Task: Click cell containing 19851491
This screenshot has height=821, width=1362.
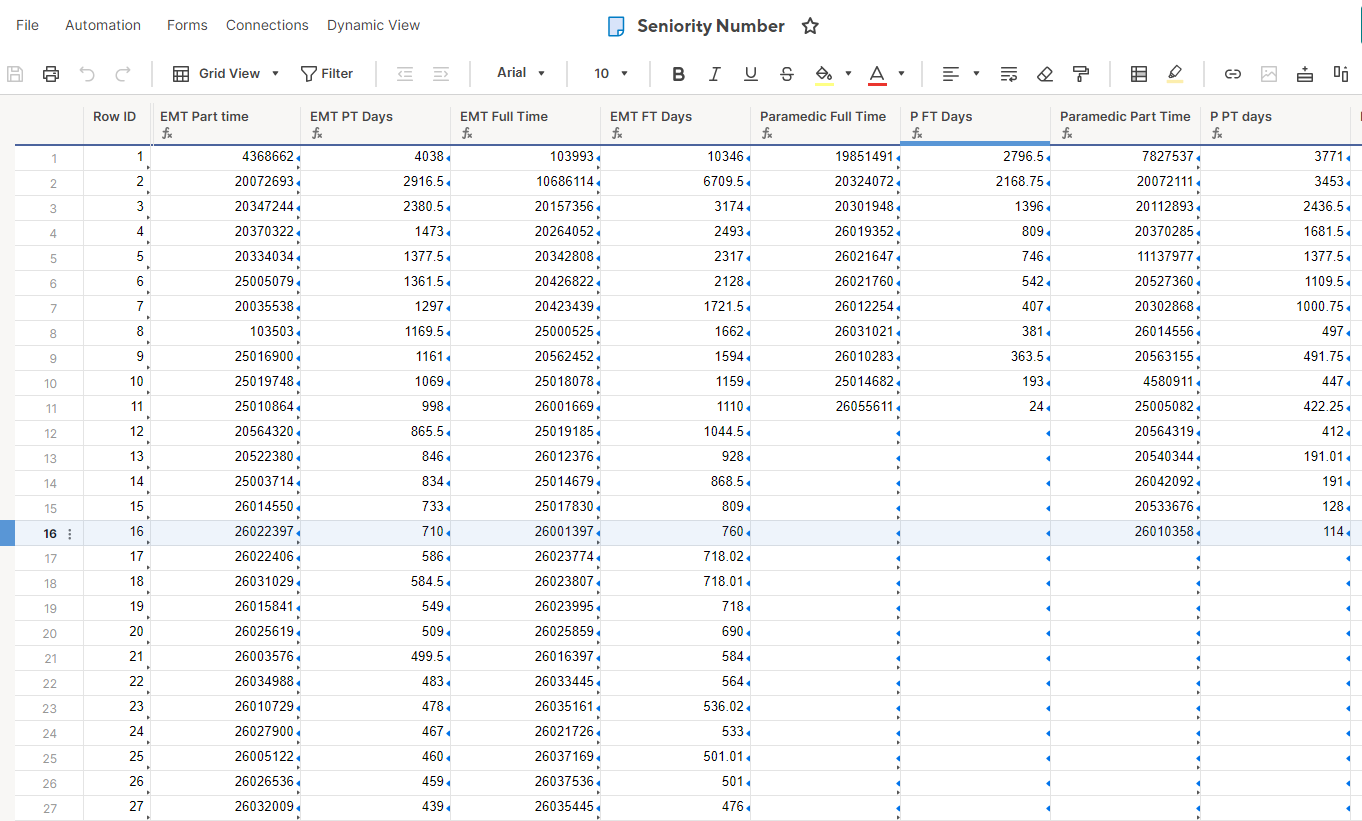Action: pos(826,157)
